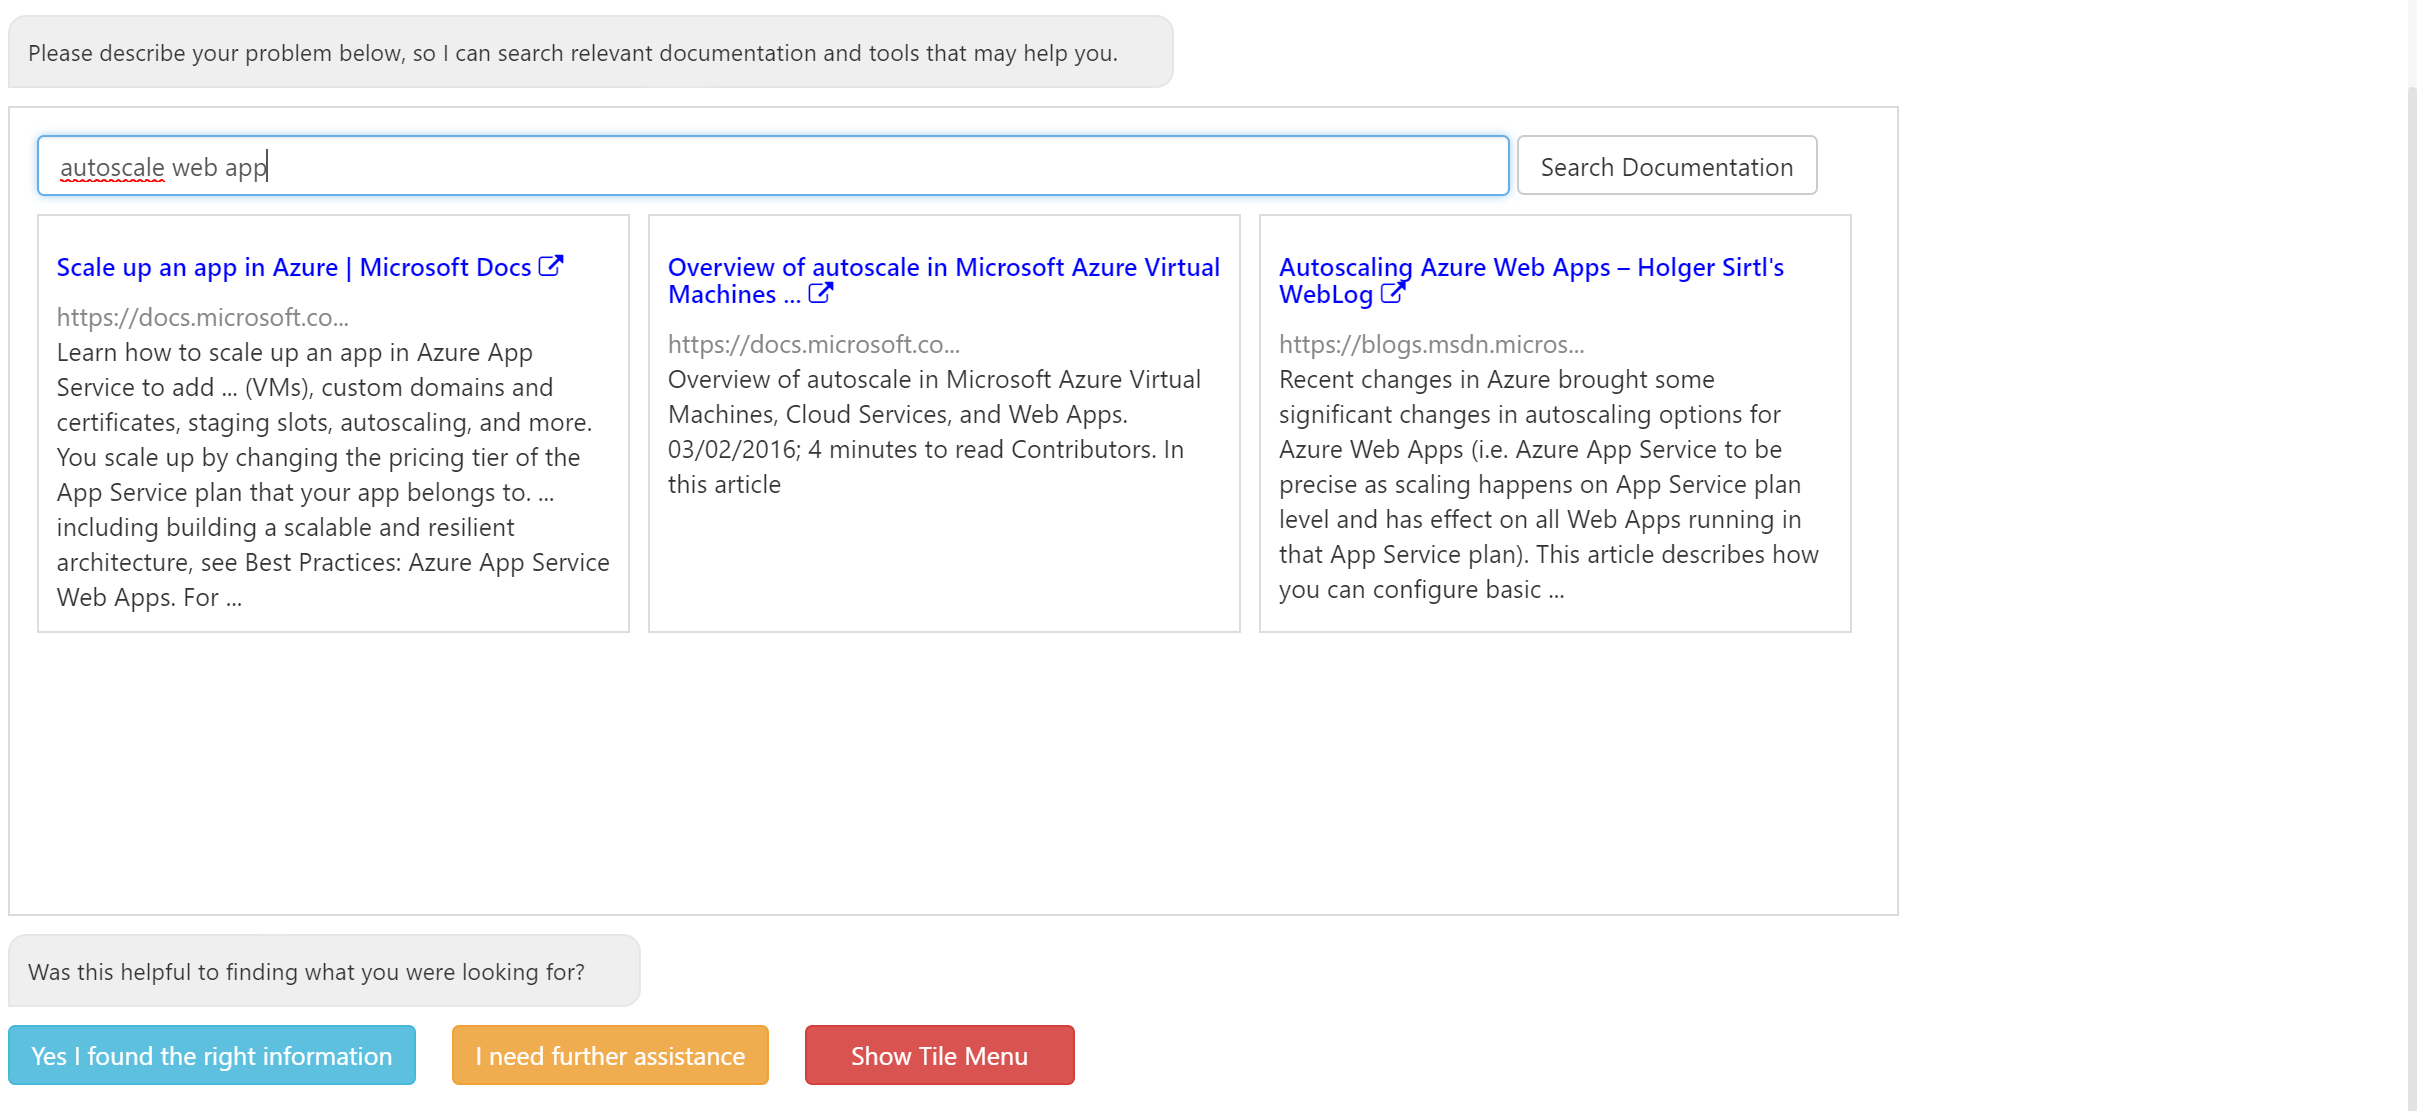This screenshot has width=2425, height=1111.
Task: Click the Please describe your problem message
Action: click(590, 52)
